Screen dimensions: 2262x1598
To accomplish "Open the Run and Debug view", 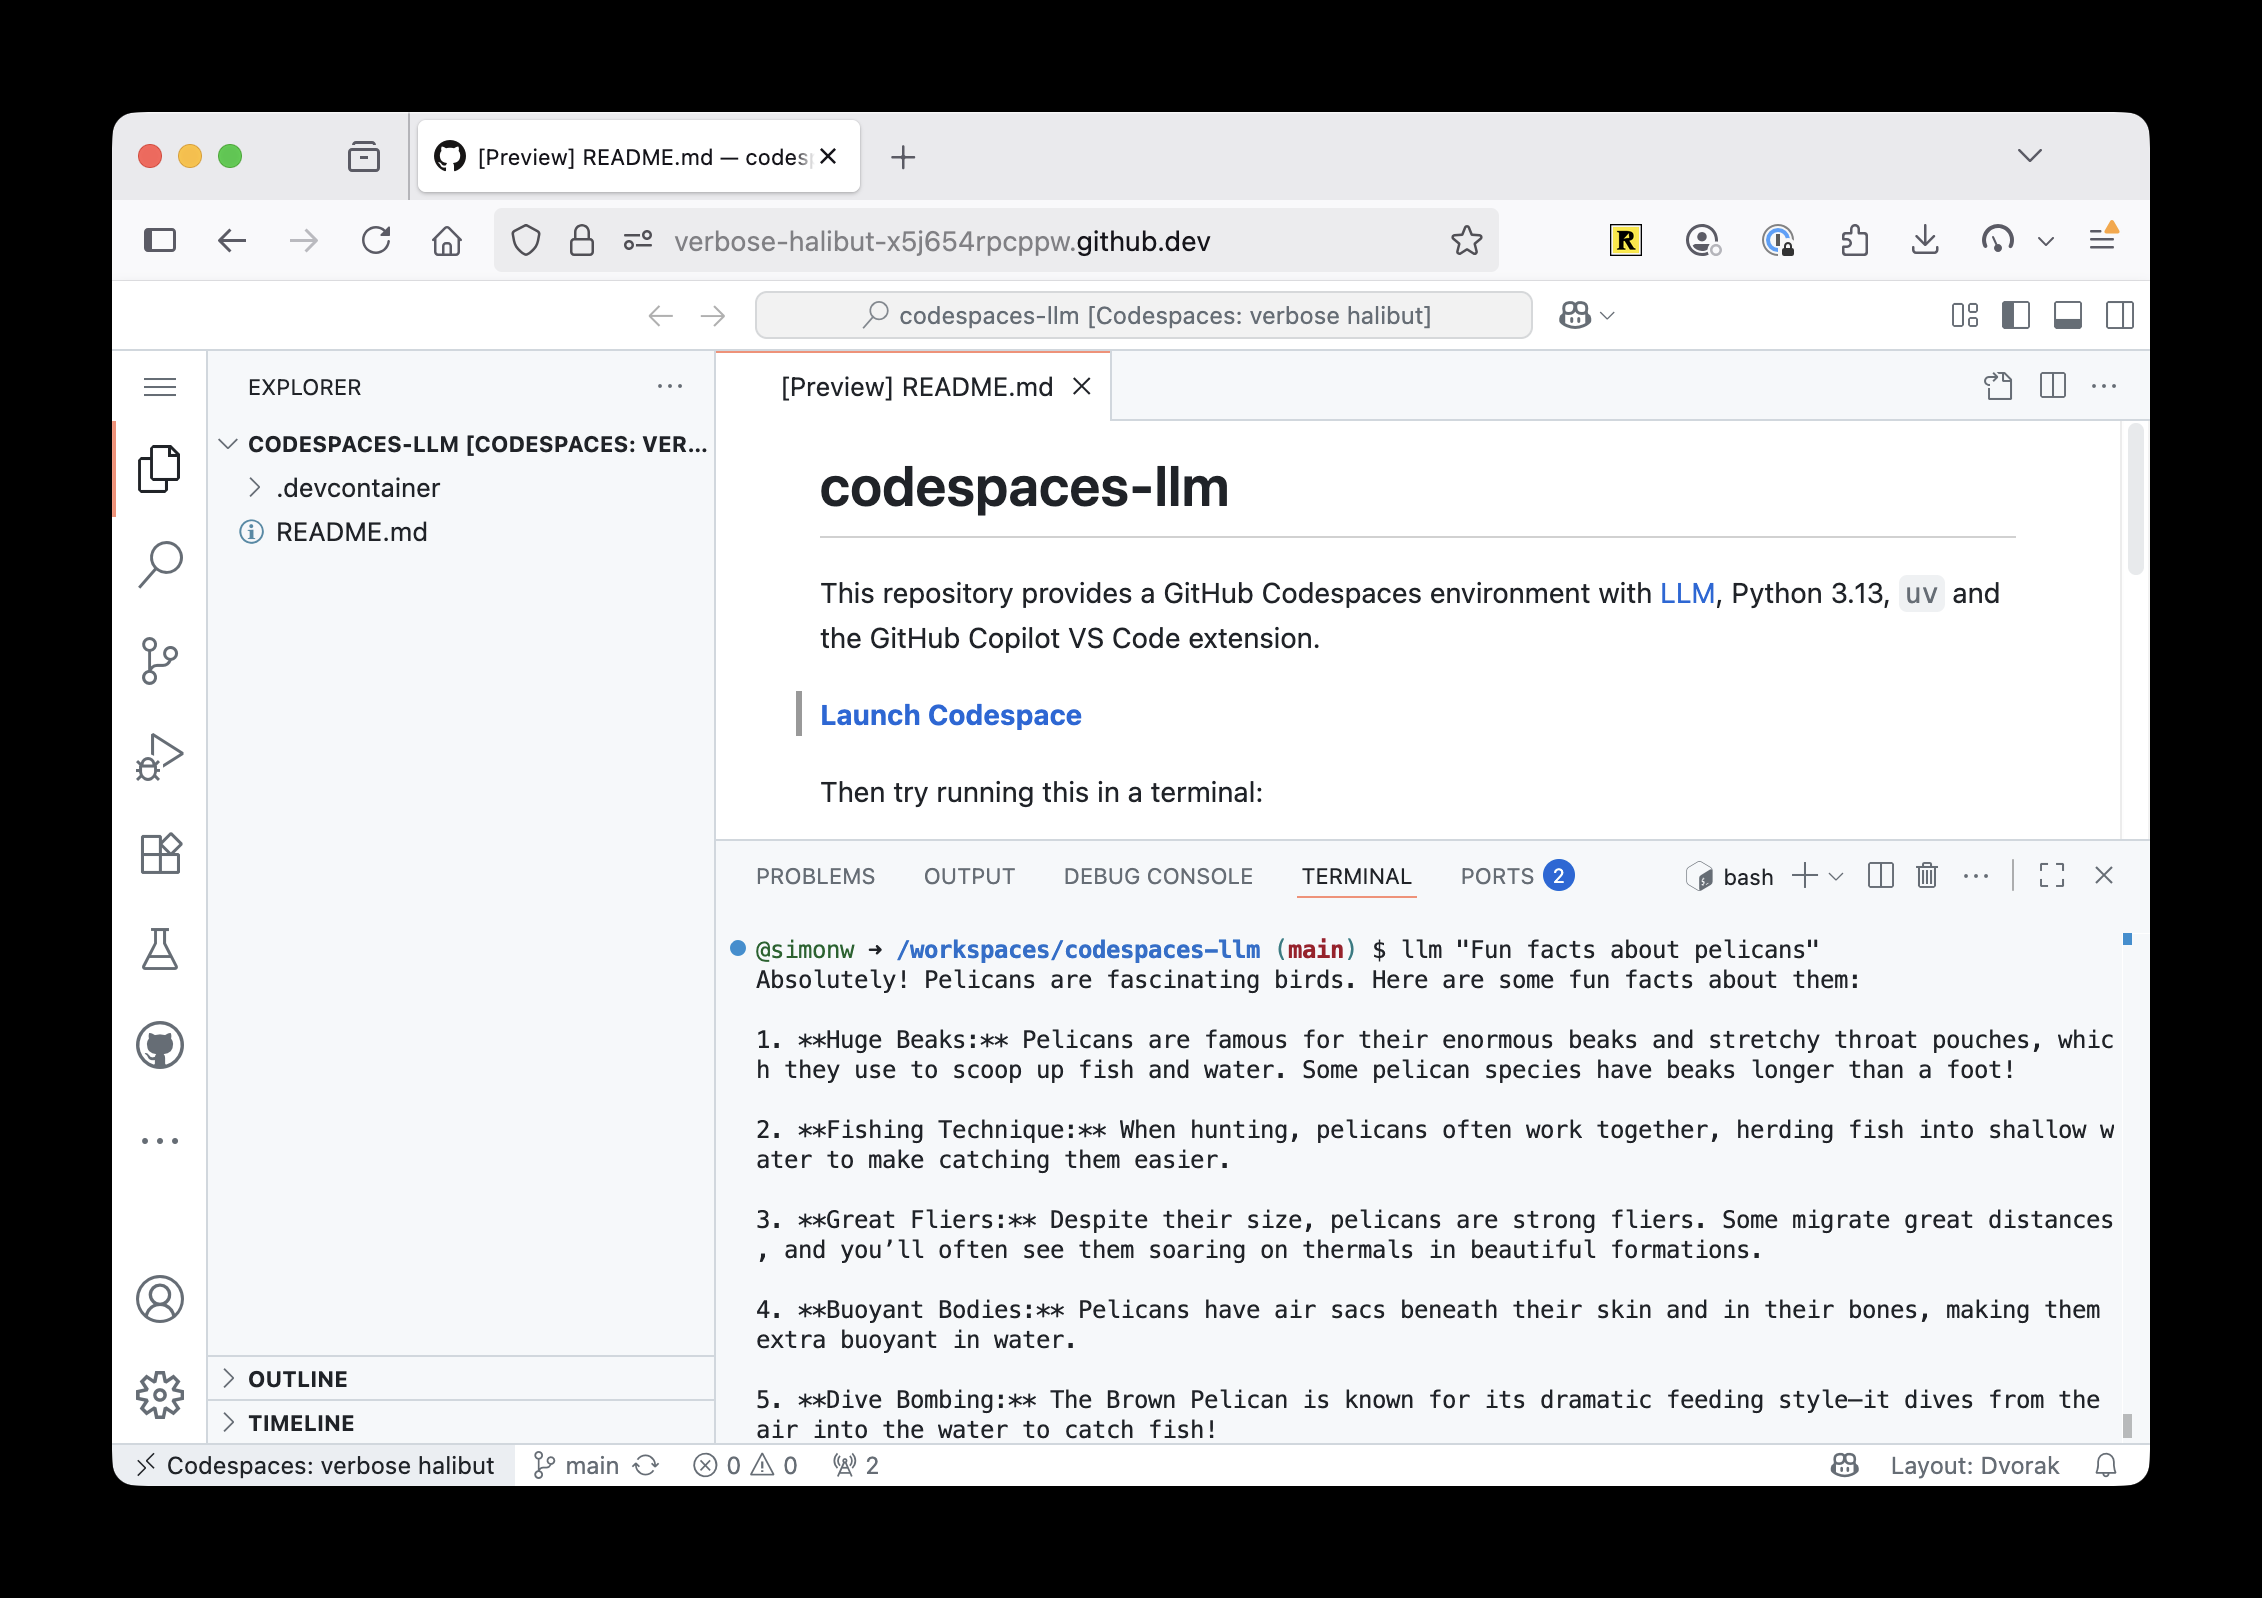I will click(159, 757).
